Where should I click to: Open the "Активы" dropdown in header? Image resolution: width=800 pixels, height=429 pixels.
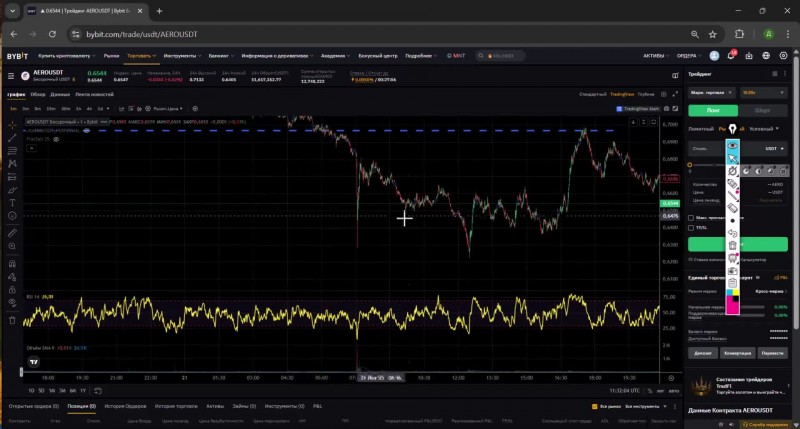655,56
